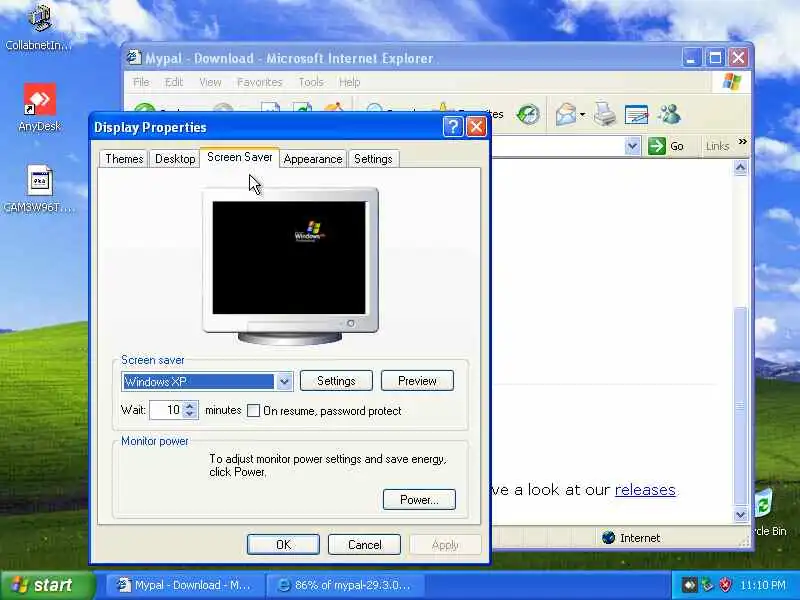Select the AnyDesk desktop shortcut

39,108
